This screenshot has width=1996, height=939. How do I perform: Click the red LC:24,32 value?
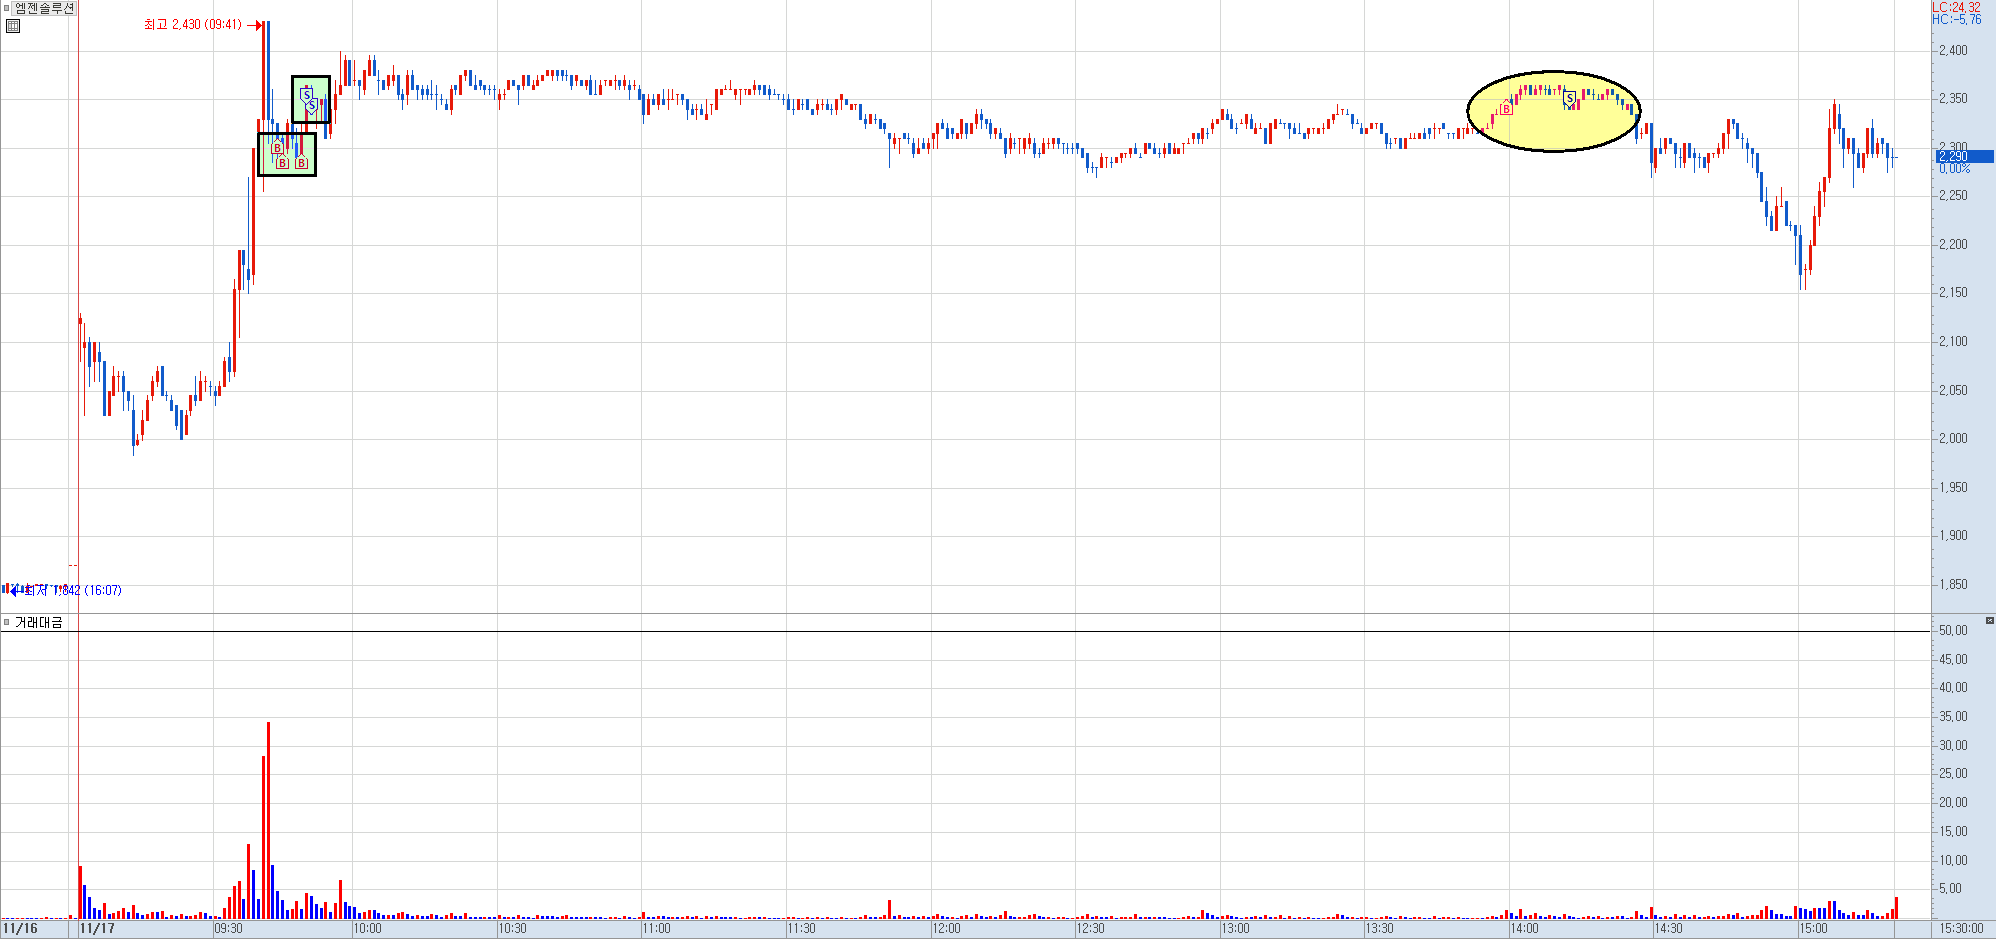point(1957,7)
